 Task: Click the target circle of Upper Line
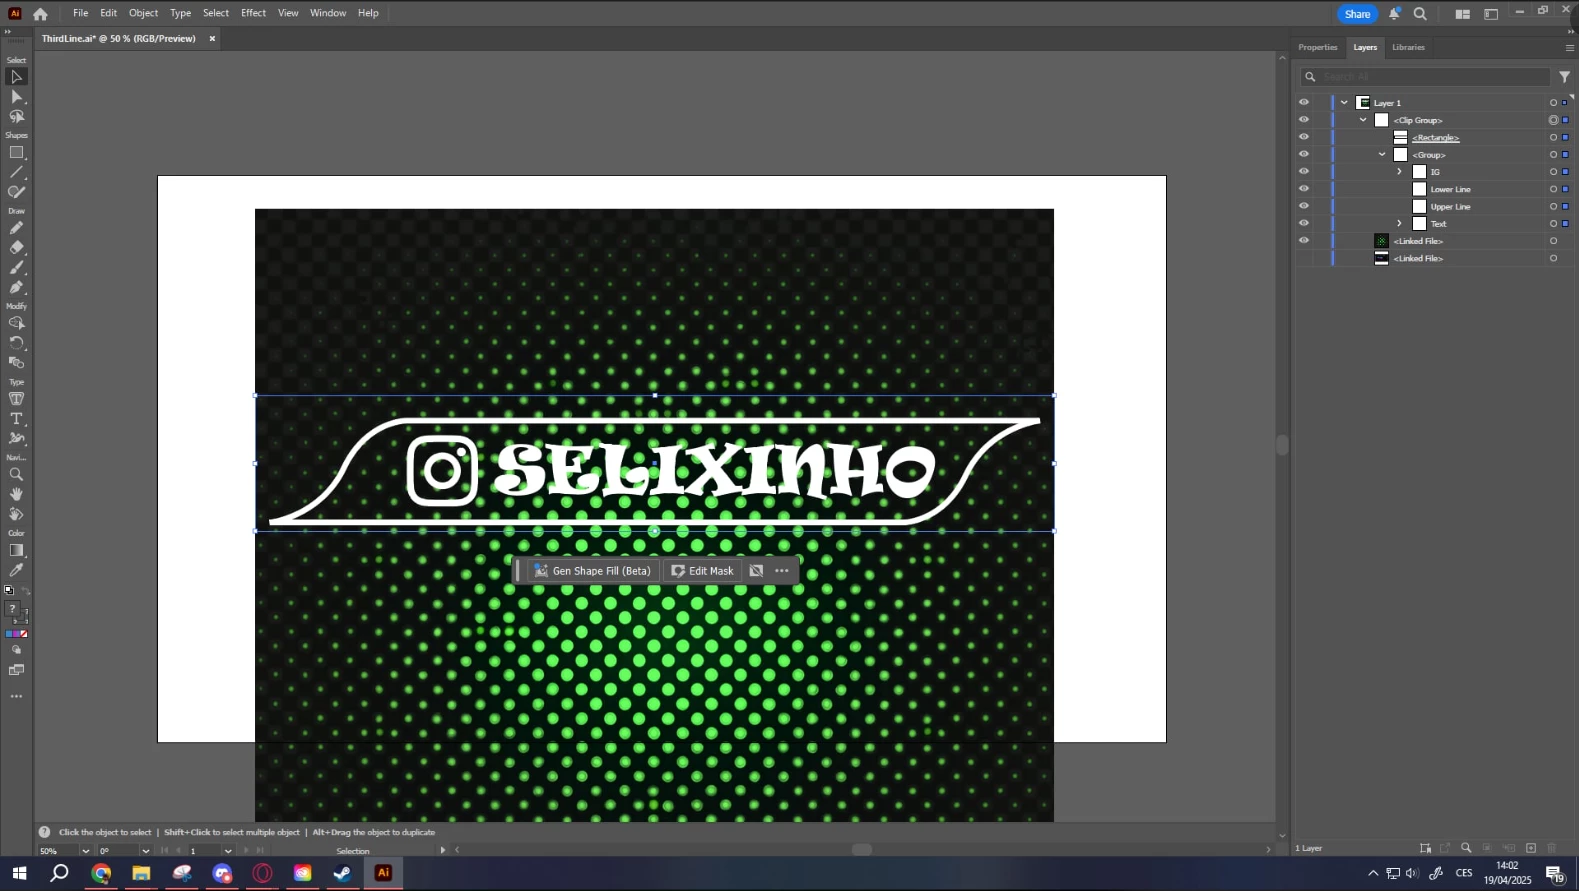1553,206
